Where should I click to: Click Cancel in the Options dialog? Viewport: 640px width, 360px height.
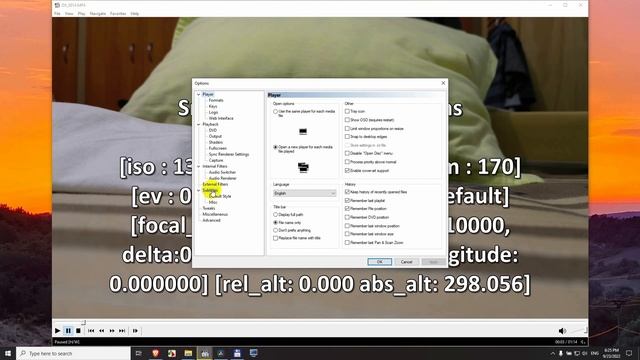(407, 262)
